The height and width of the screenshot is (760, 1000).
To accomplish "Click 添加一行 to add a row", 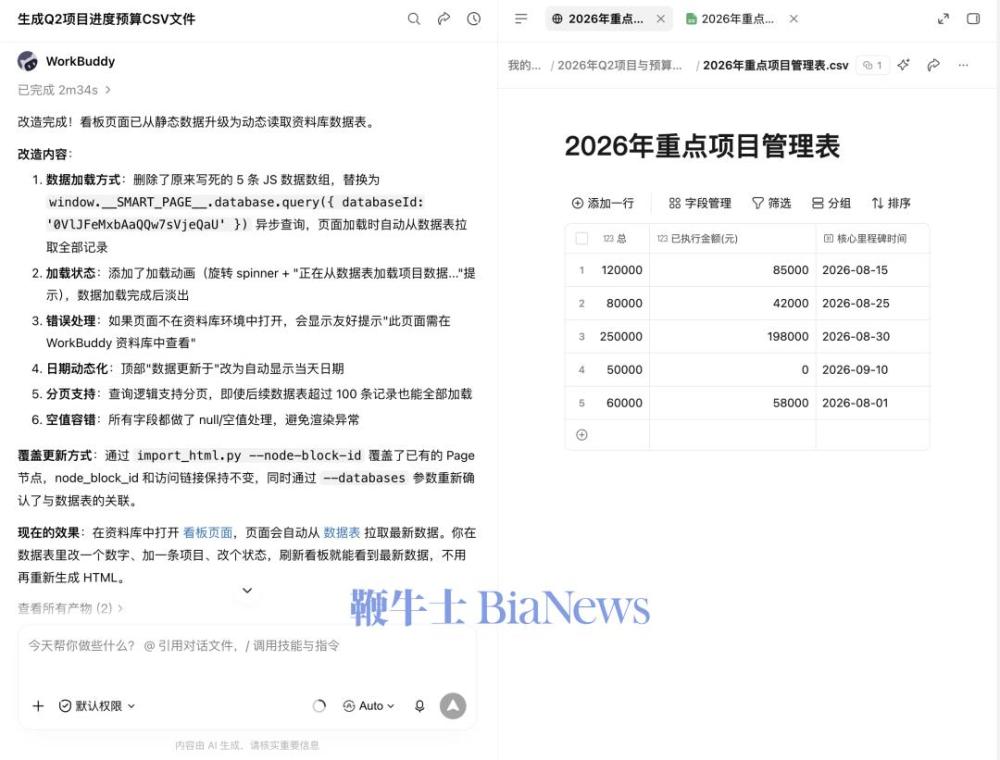I will (x=603, y=203).
